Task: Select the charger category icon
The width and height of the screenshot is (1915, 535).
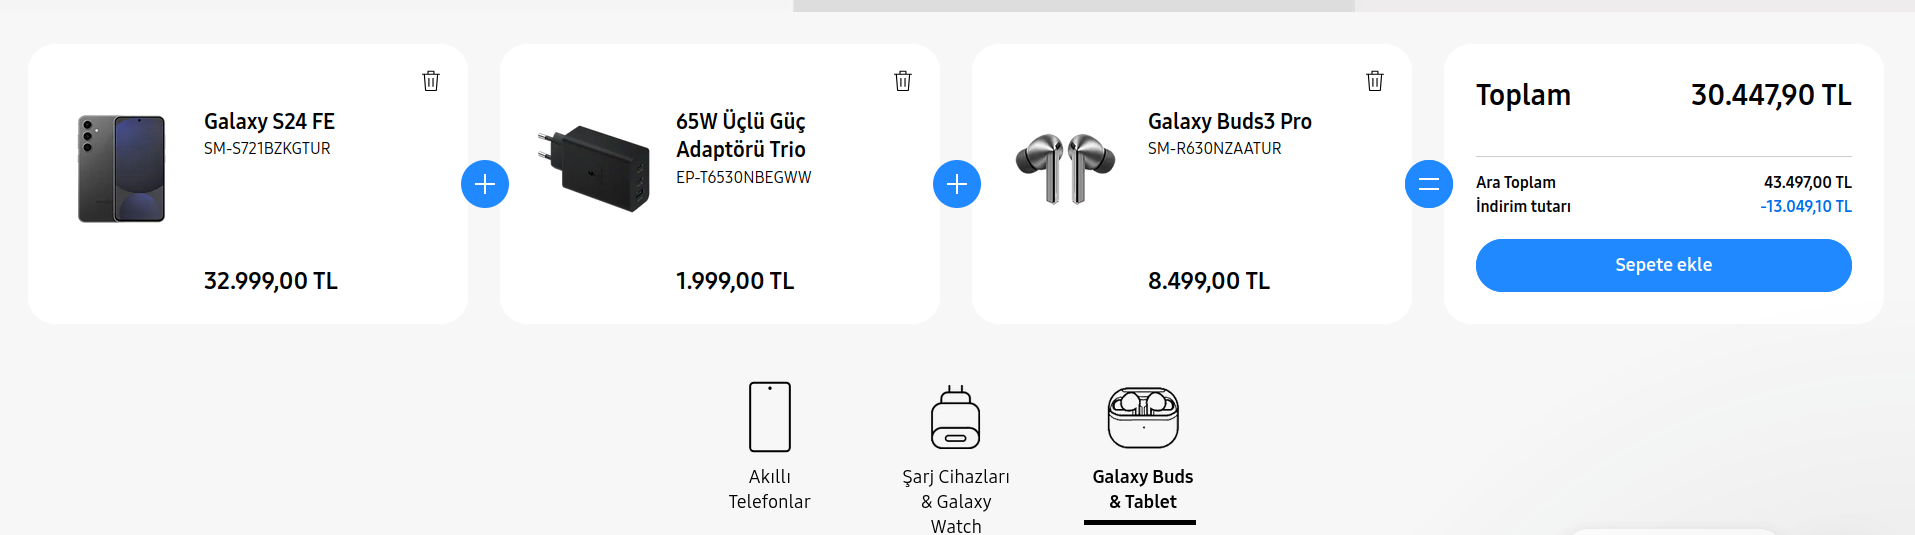Action: pyautogui.click(x=956, y=417)
